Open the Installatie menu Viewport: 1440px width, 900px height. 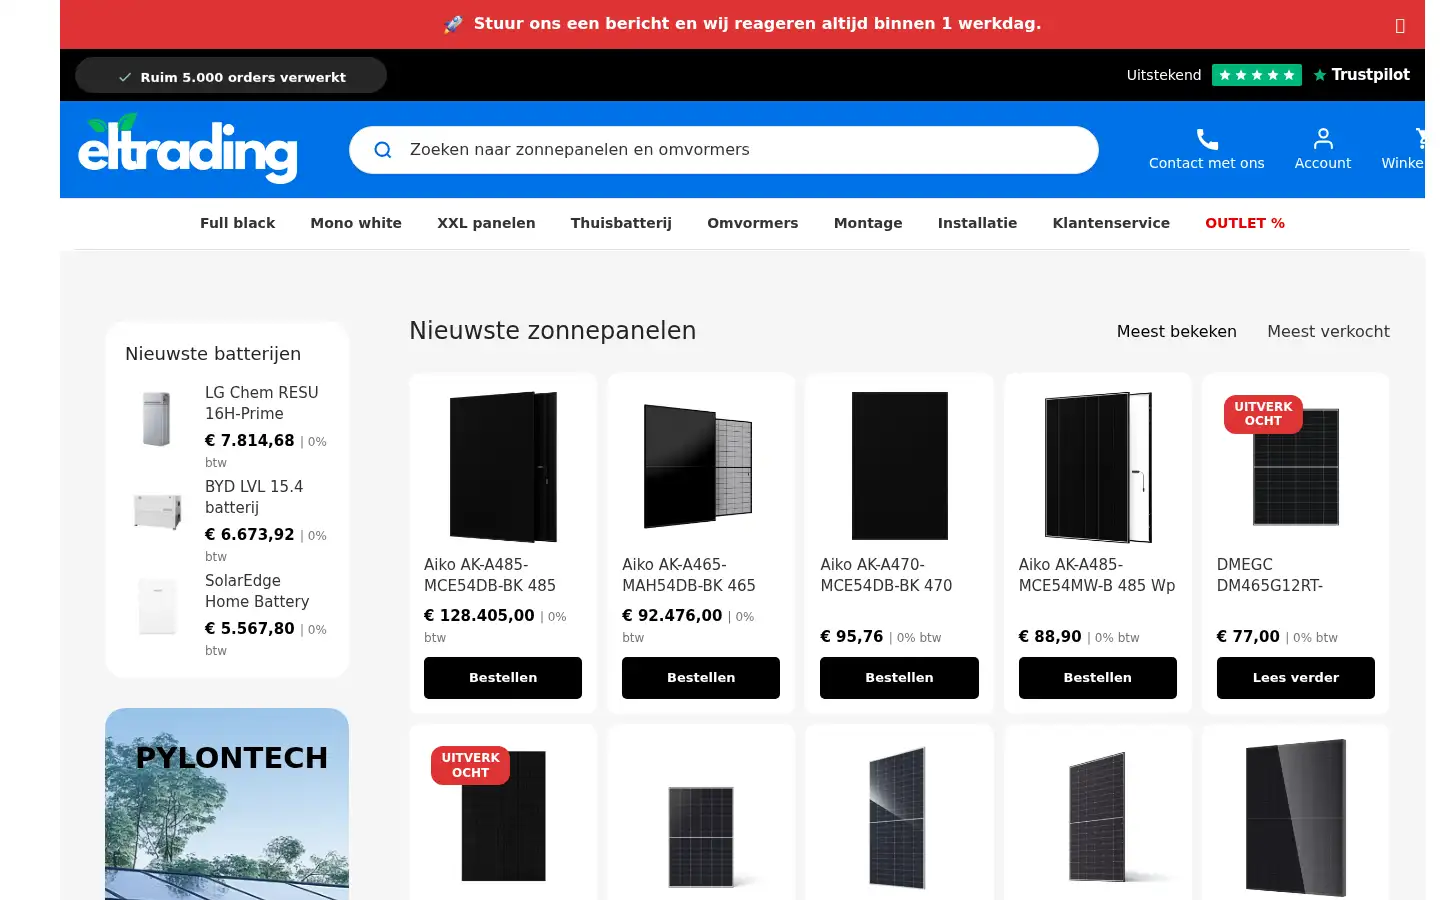[977, 223]
